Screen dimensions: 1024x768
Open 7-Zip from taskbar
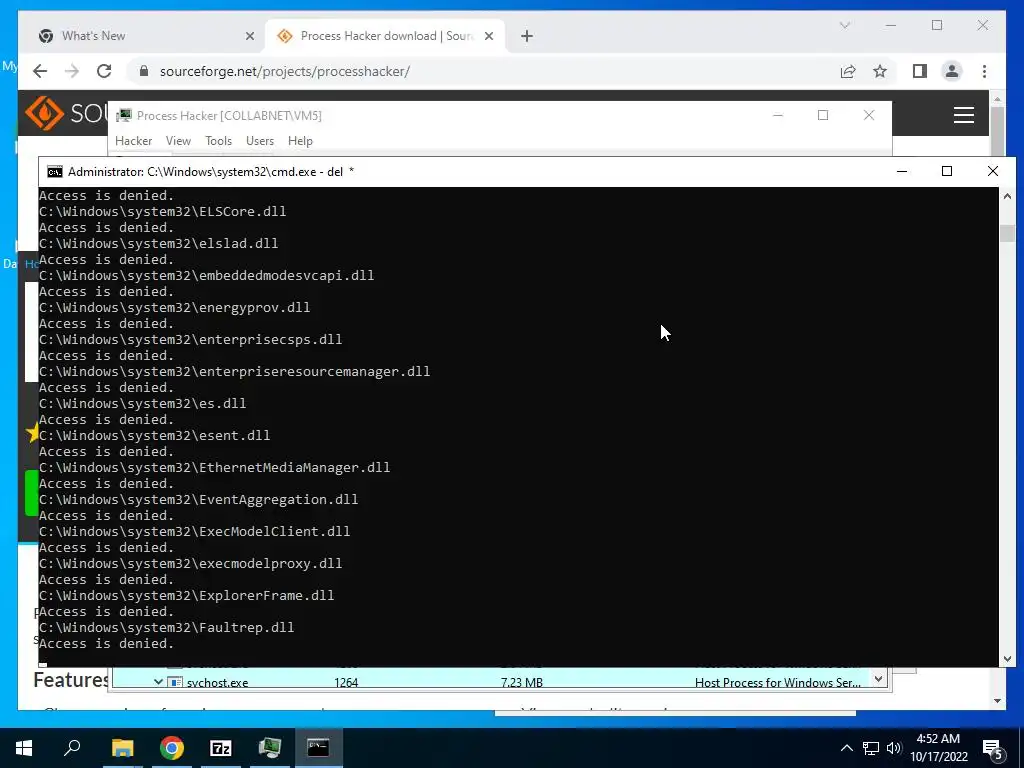tap(221, 748)
